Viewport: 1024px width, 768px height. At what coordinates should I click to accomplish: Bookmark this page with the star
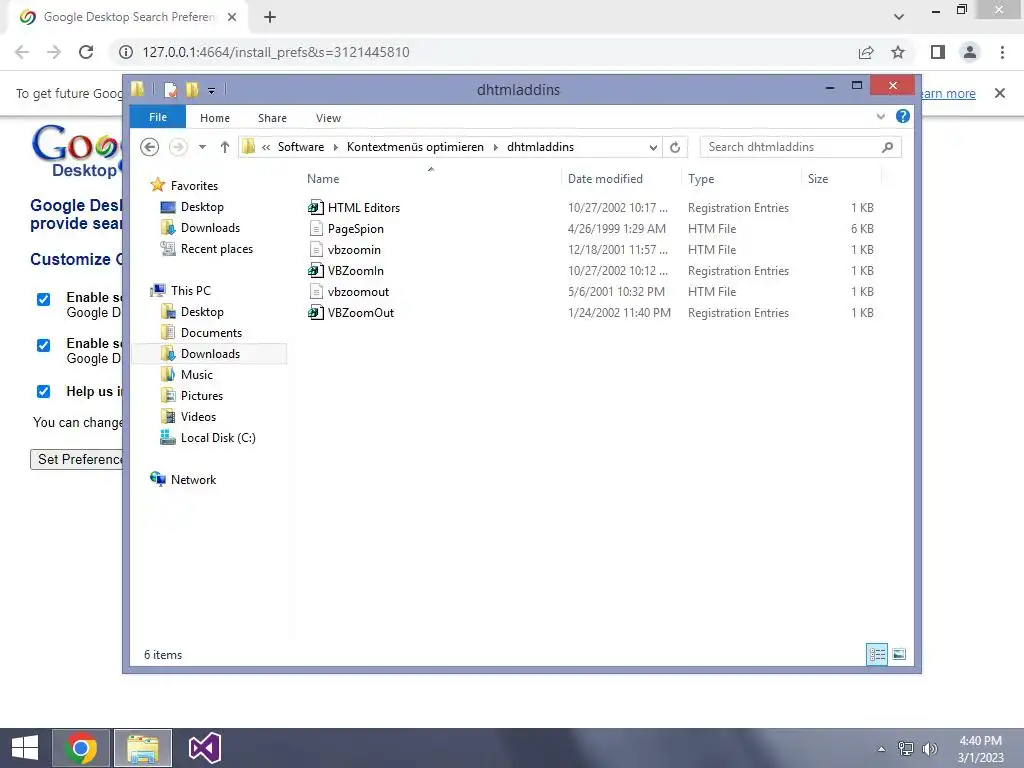[x=898, y=52]
